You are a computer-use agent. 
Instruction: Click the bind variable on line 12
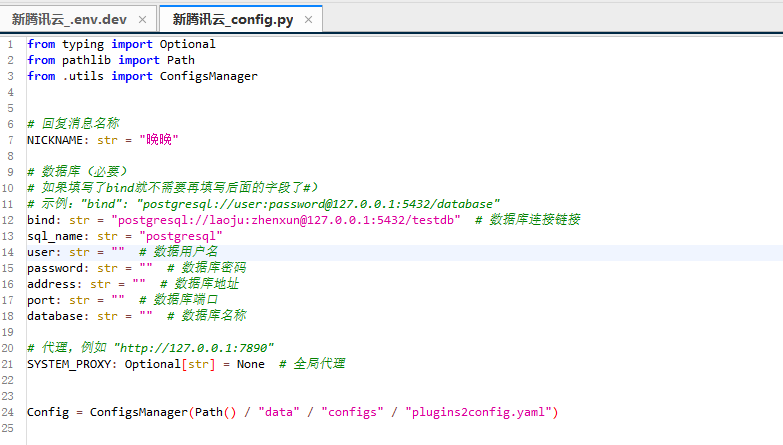[x=41, y=220]
